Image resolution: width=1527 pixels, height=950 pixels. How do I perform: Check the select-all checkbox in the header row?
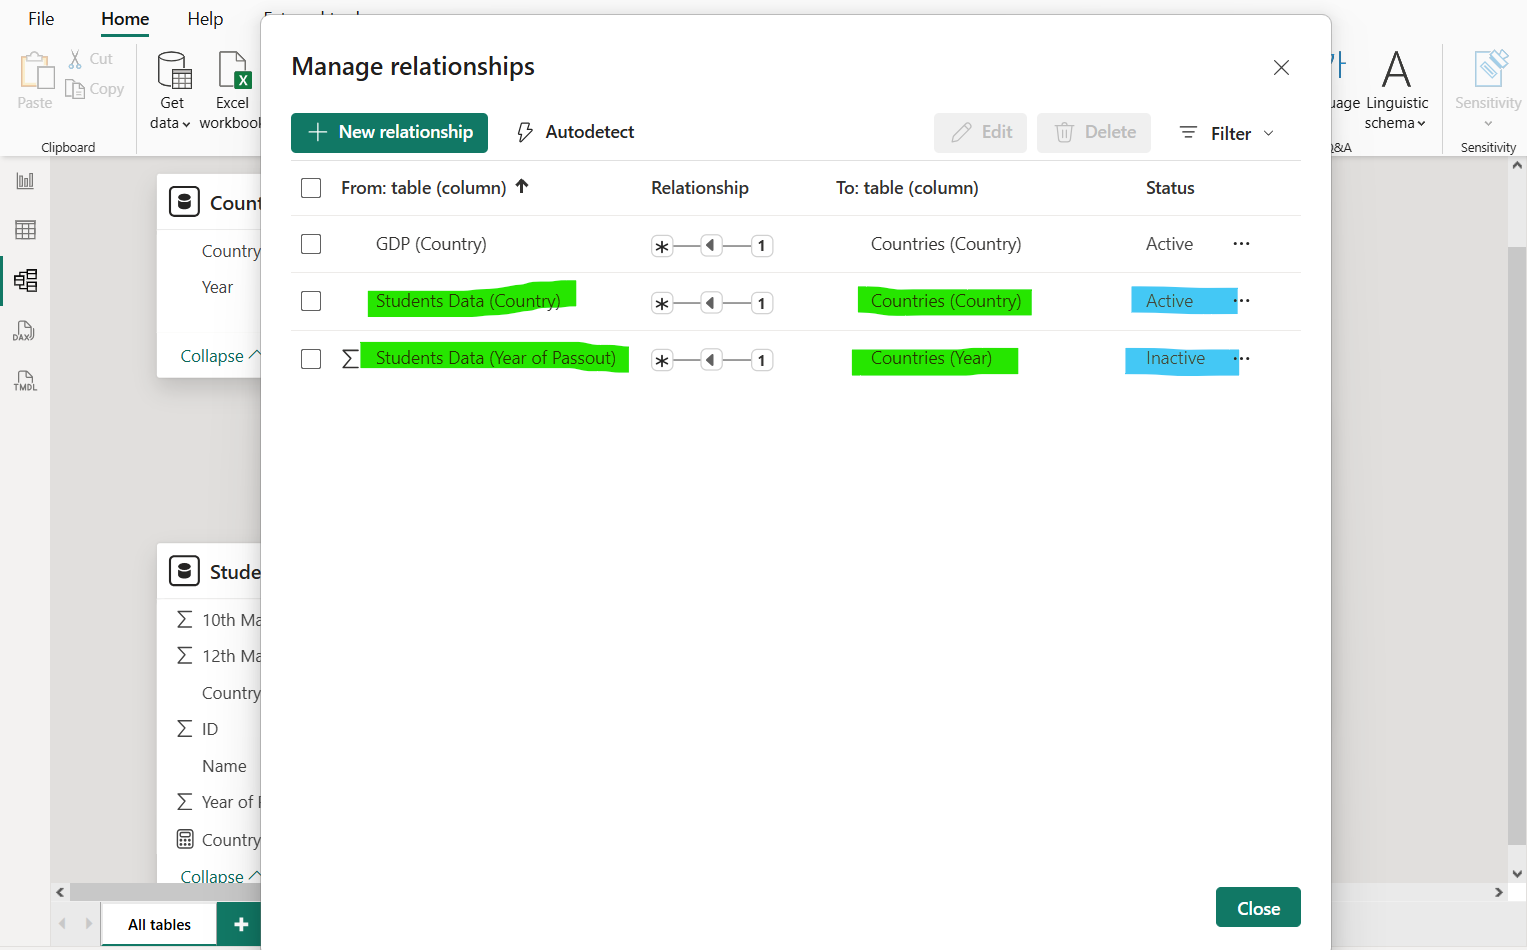tap(311, 187)
